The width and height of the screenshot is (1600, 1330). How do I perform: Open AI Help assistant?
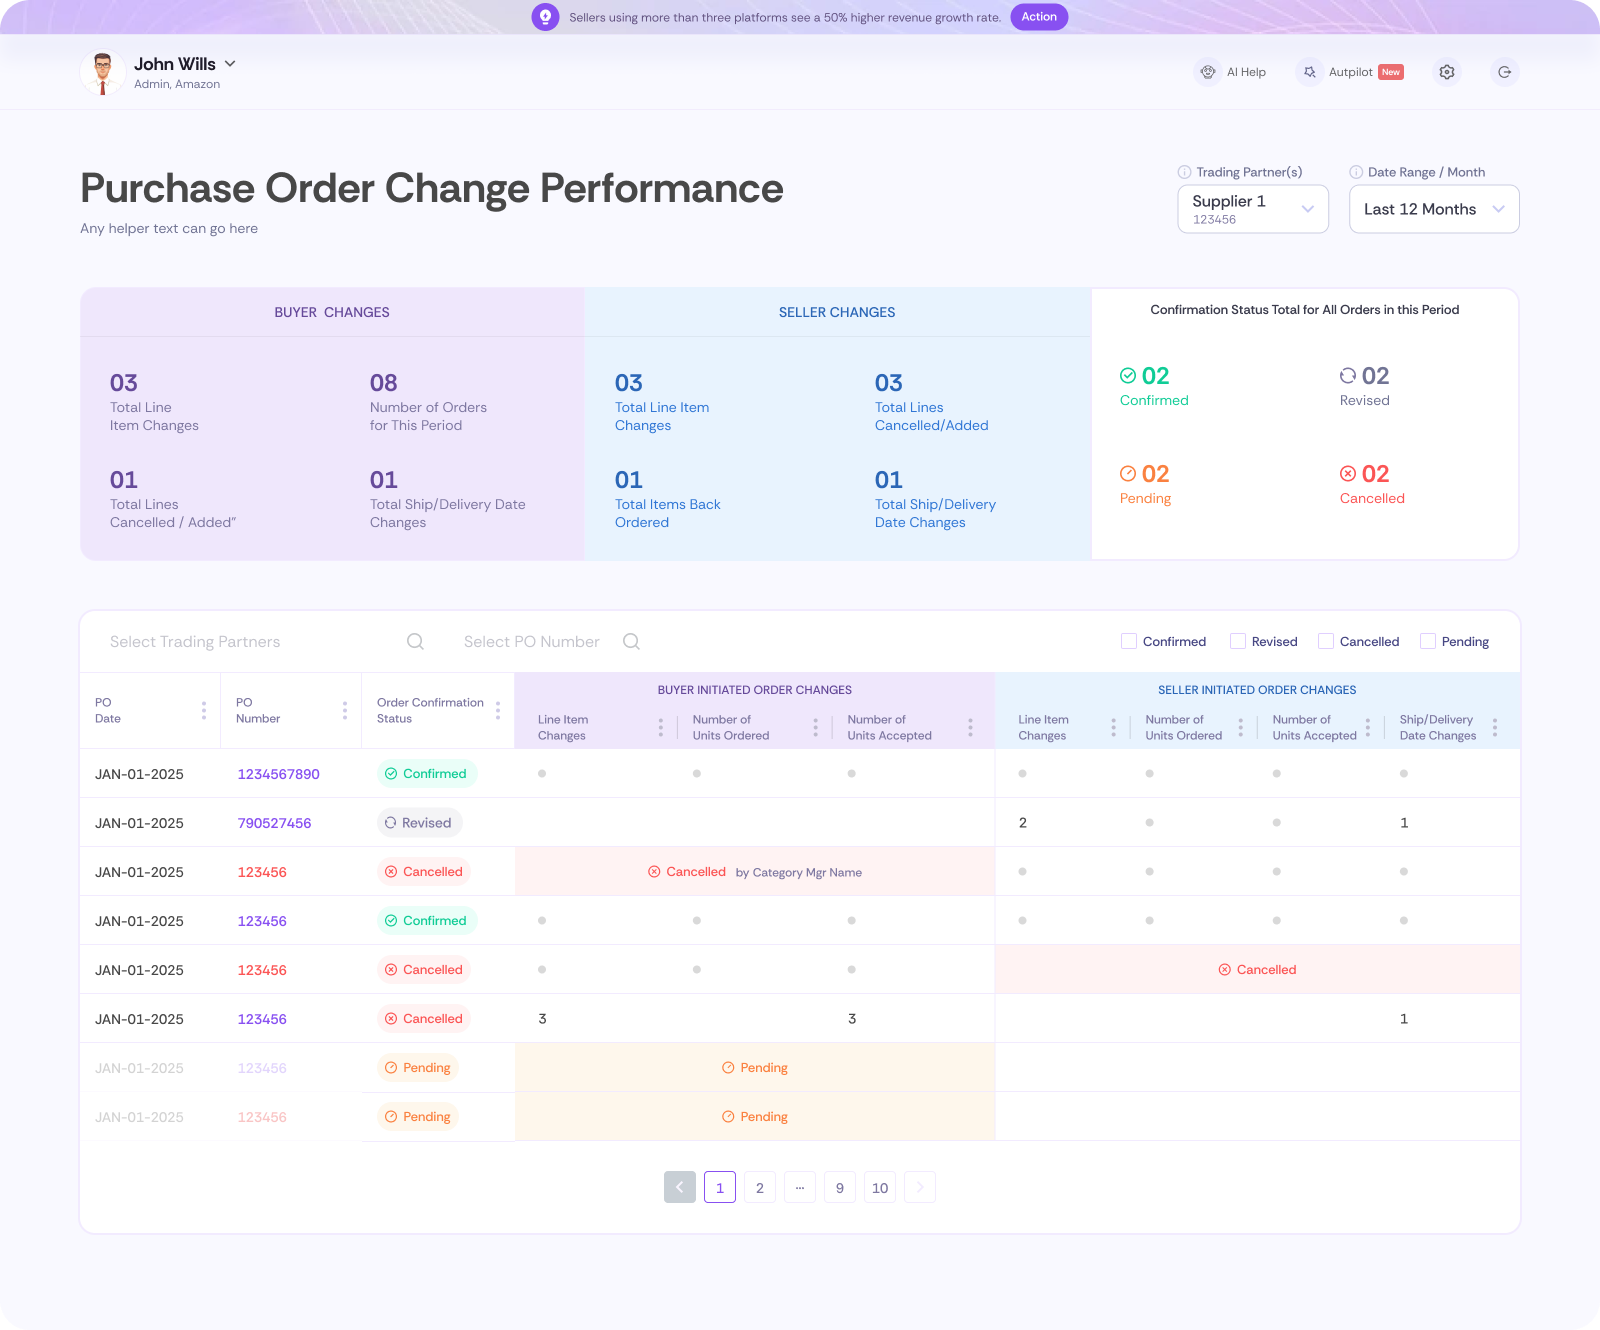coord(1232,72)
